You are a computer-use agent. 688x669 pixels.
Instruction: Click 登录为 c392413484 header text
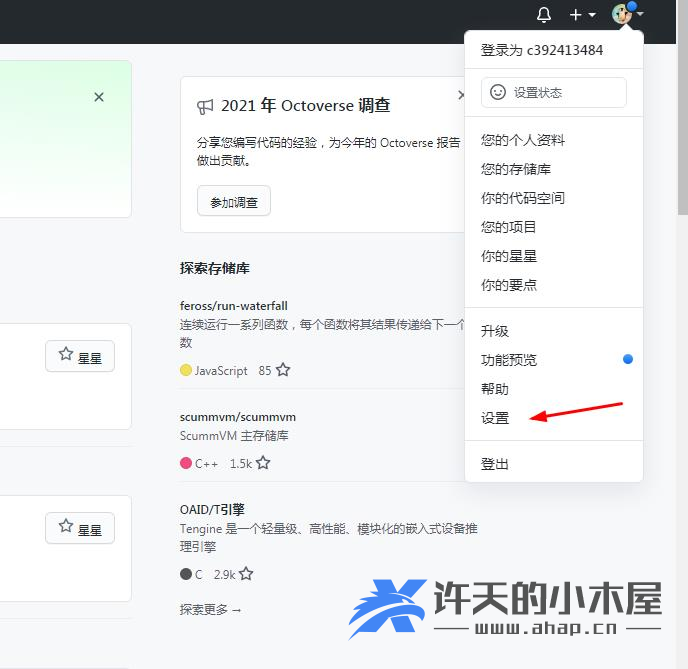[x=541, y=50]
